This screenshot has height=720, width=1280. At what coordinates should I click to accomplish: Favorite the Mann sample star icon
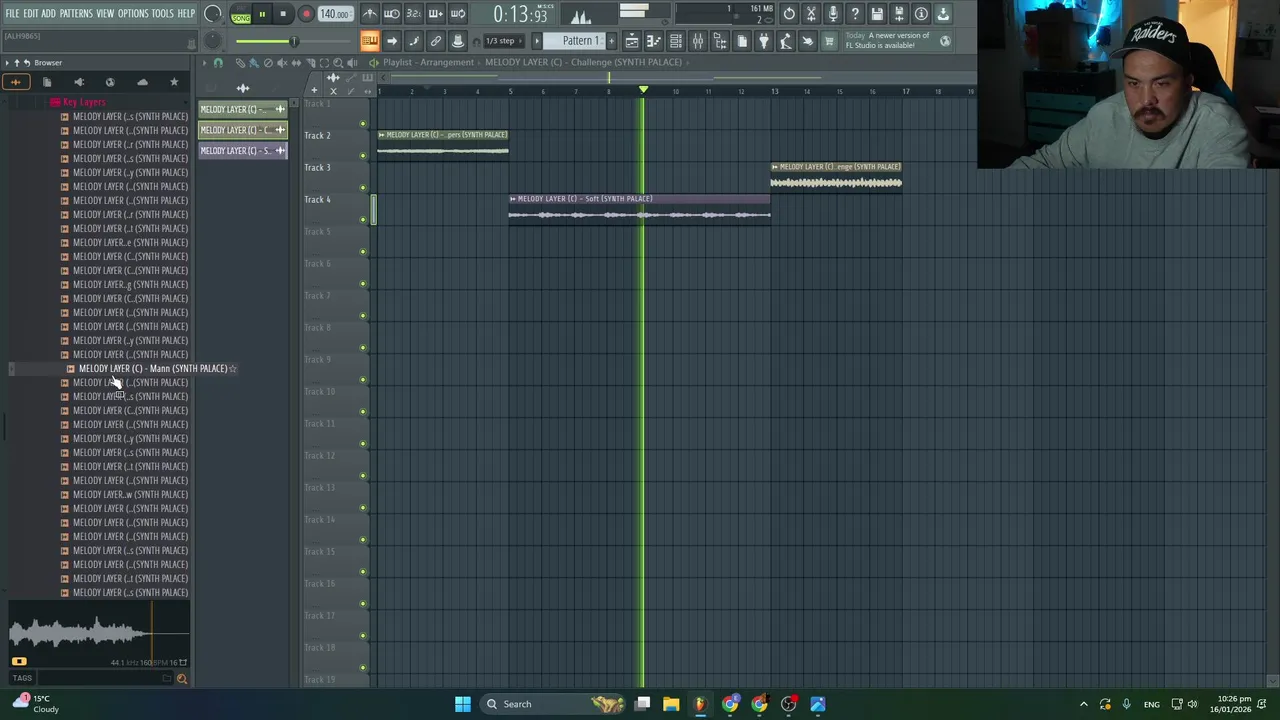tap(233, 369)
